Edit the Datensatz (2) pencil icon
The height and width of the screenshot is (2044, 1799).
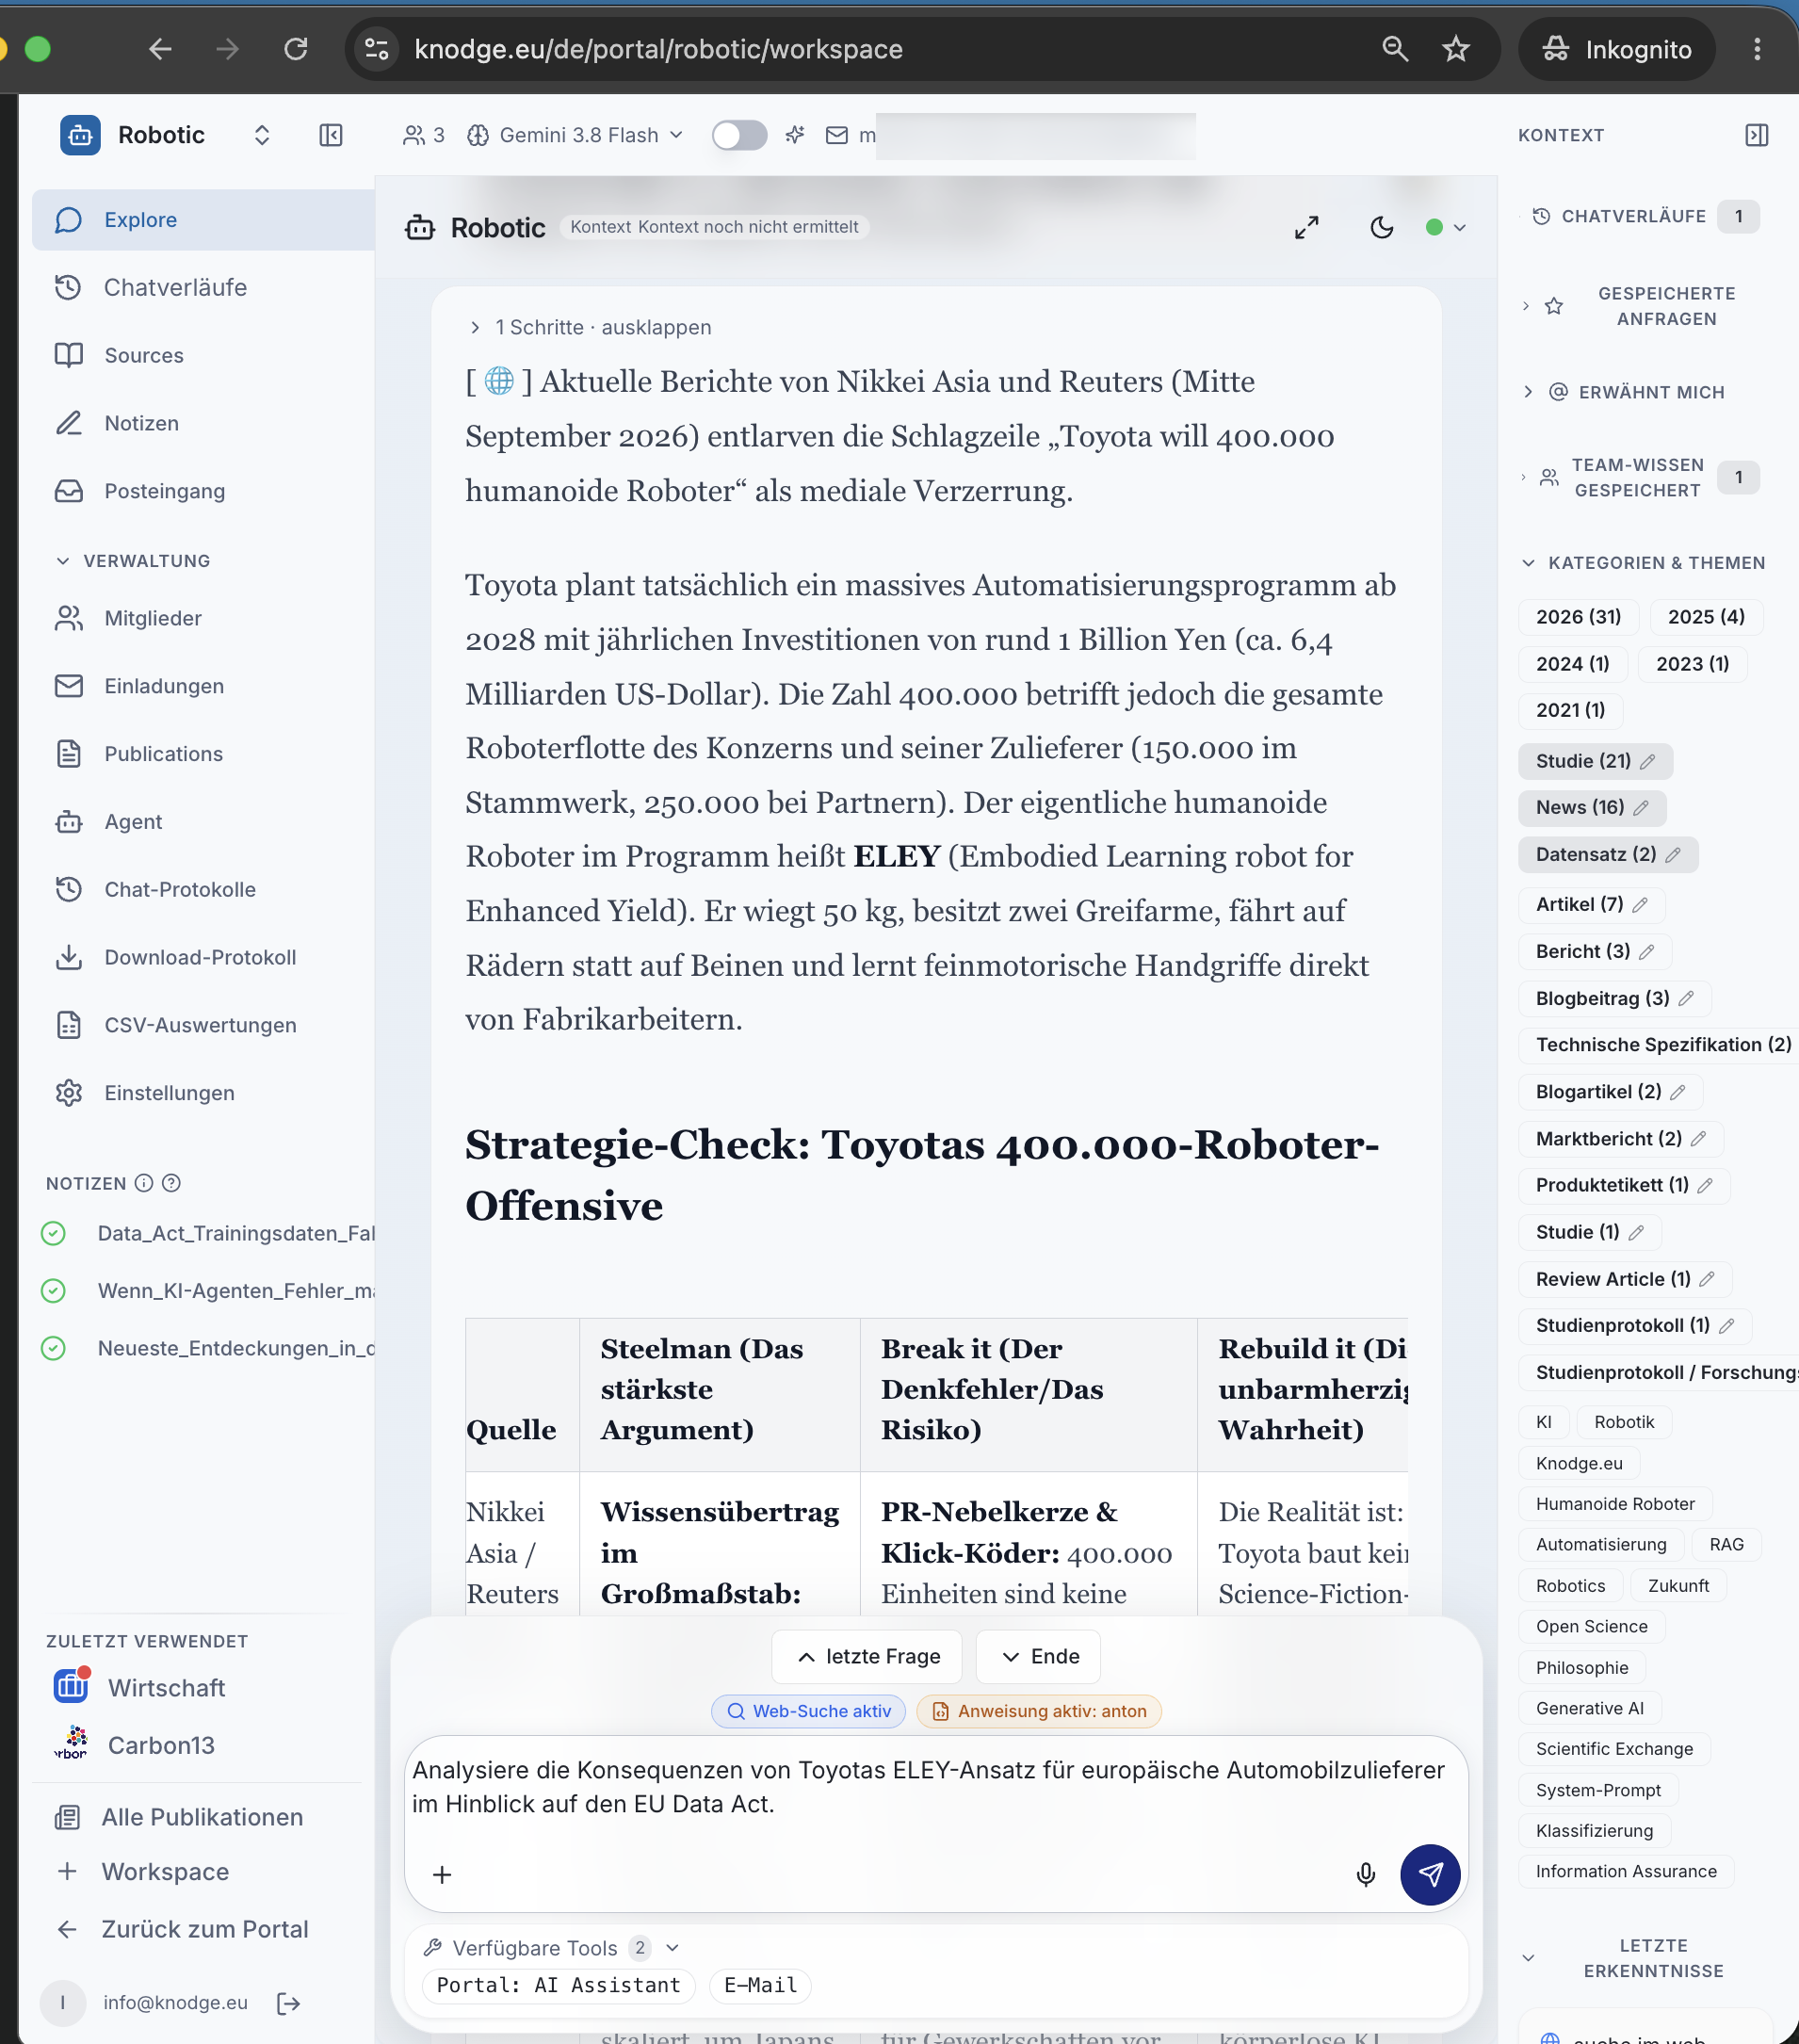click(x=1673, y=855)
